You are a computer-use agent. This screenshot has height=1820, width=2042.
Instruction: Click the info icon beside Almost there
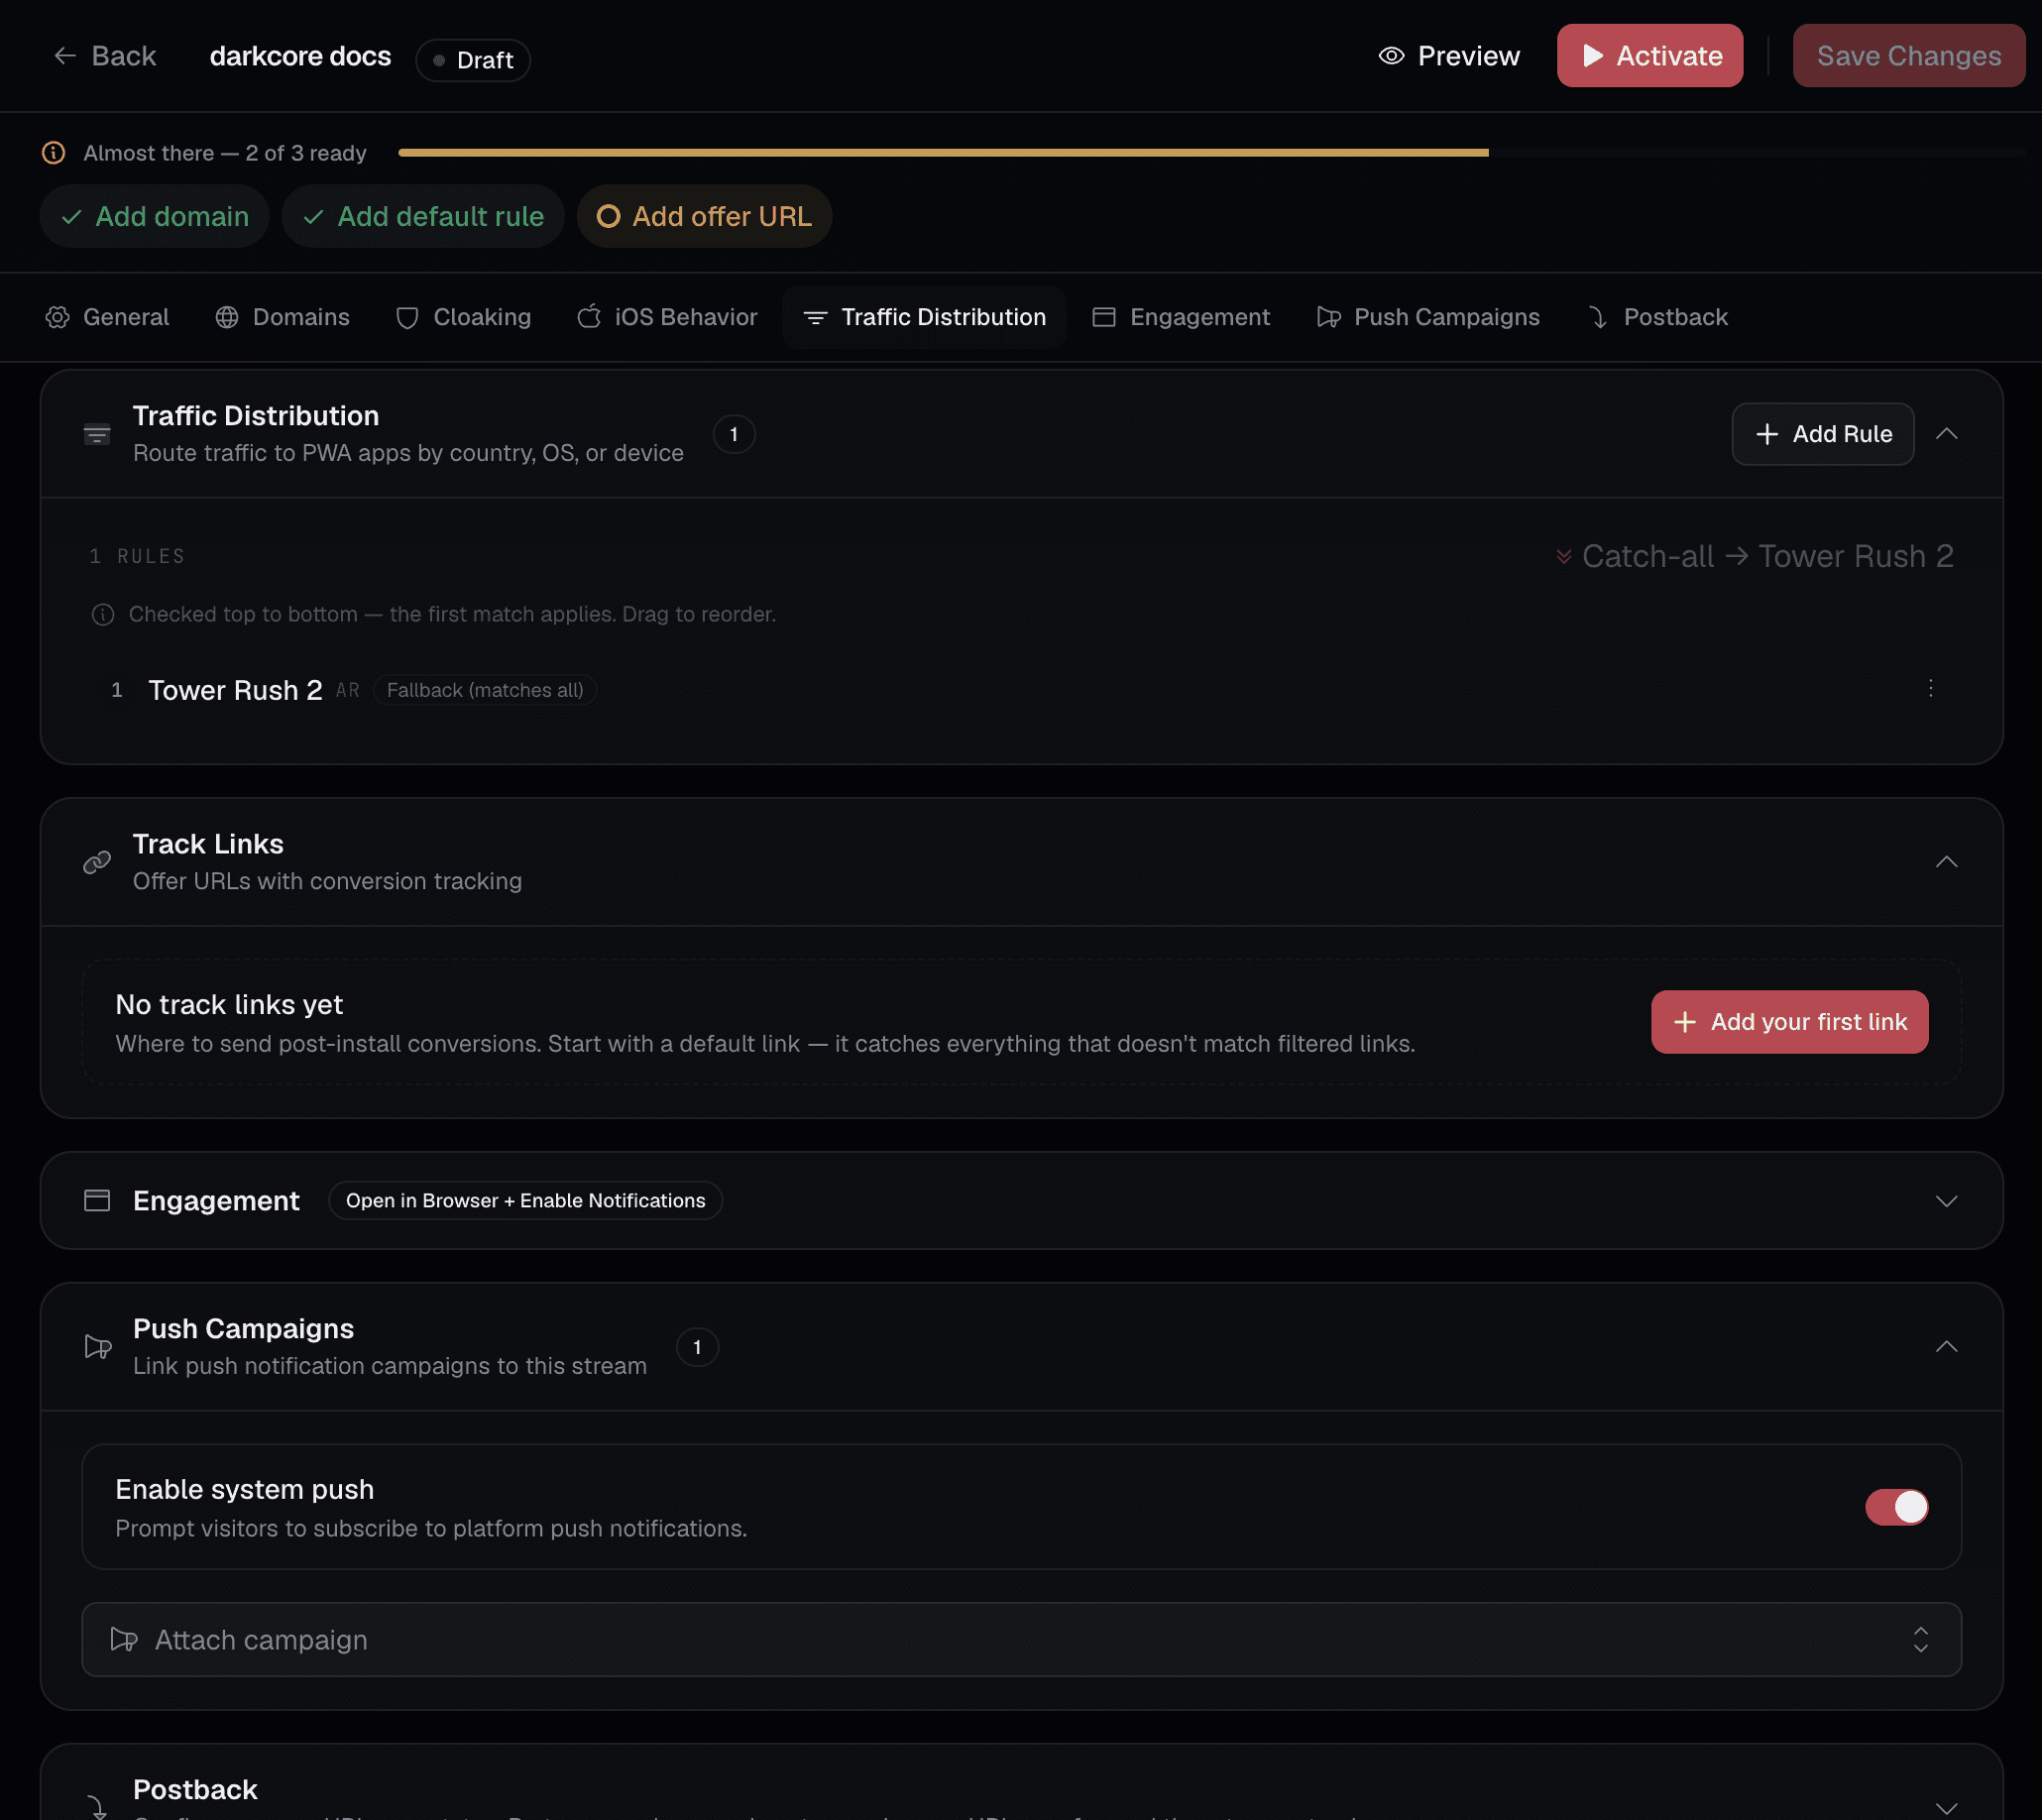point(53,153)
